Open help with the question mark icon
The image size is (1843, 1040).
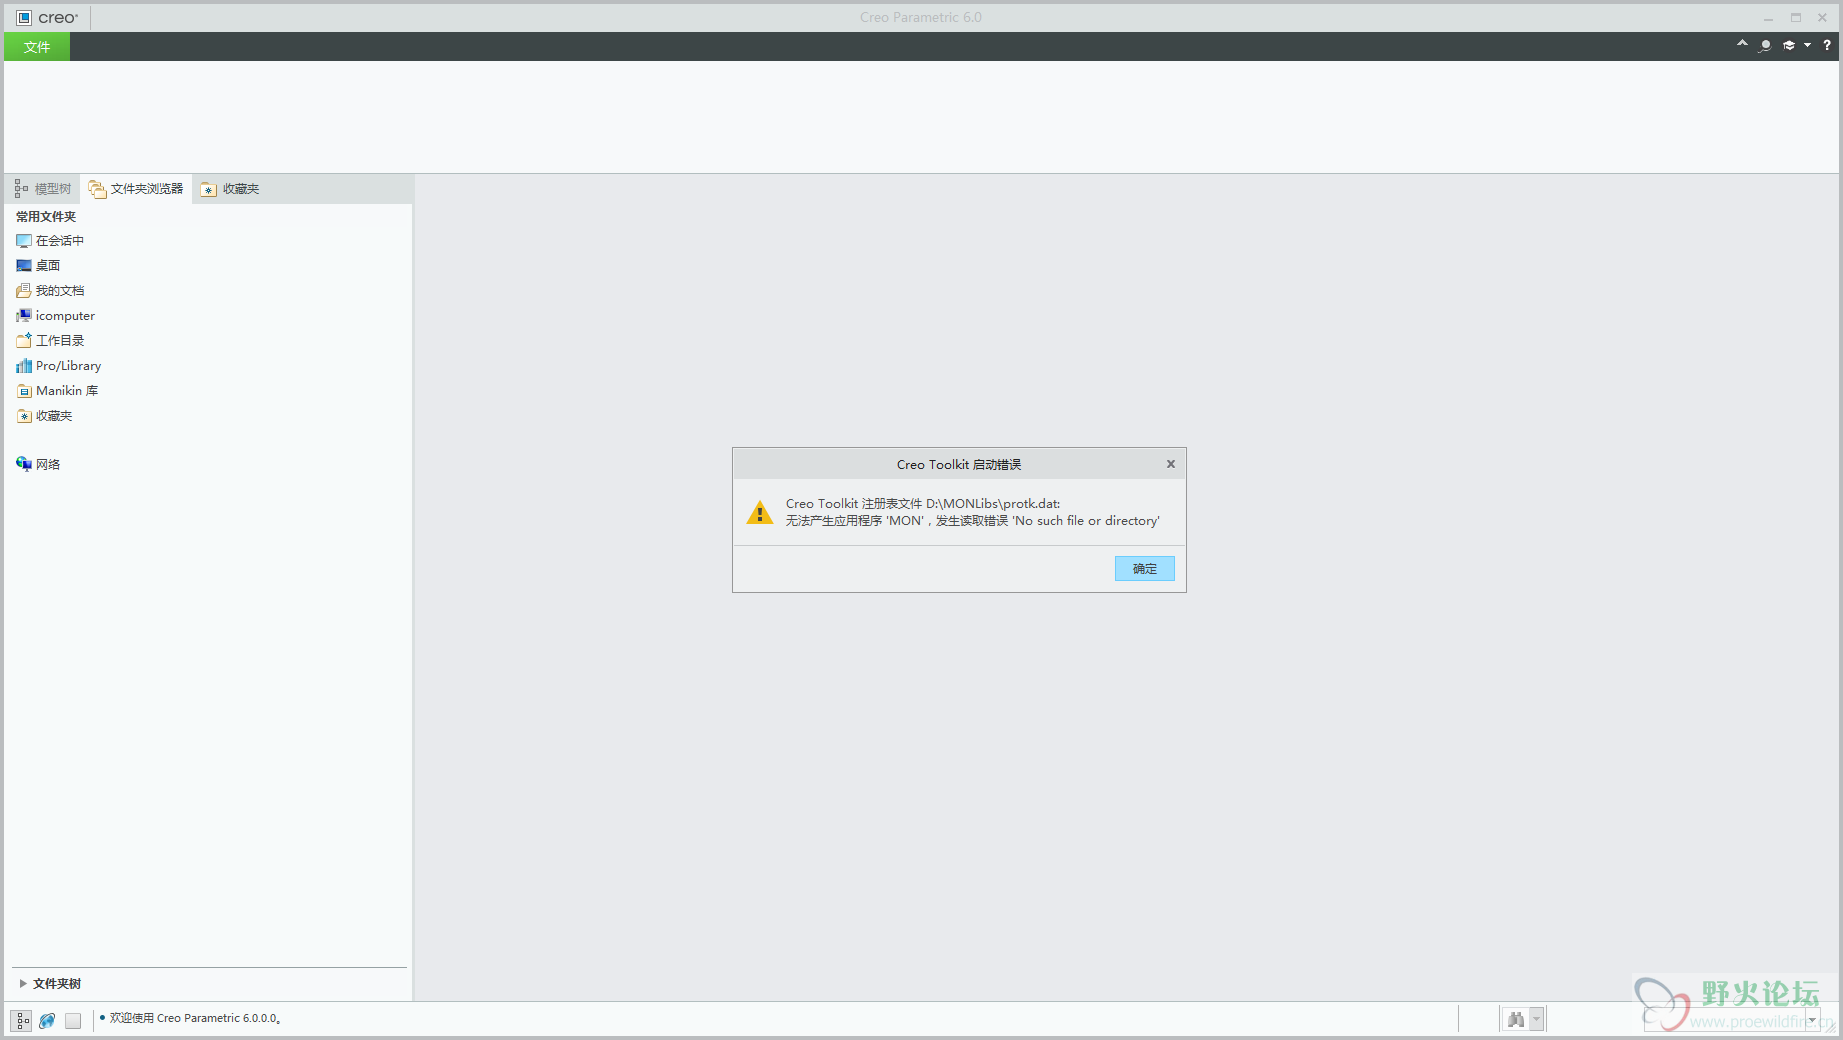[1827, 45]
